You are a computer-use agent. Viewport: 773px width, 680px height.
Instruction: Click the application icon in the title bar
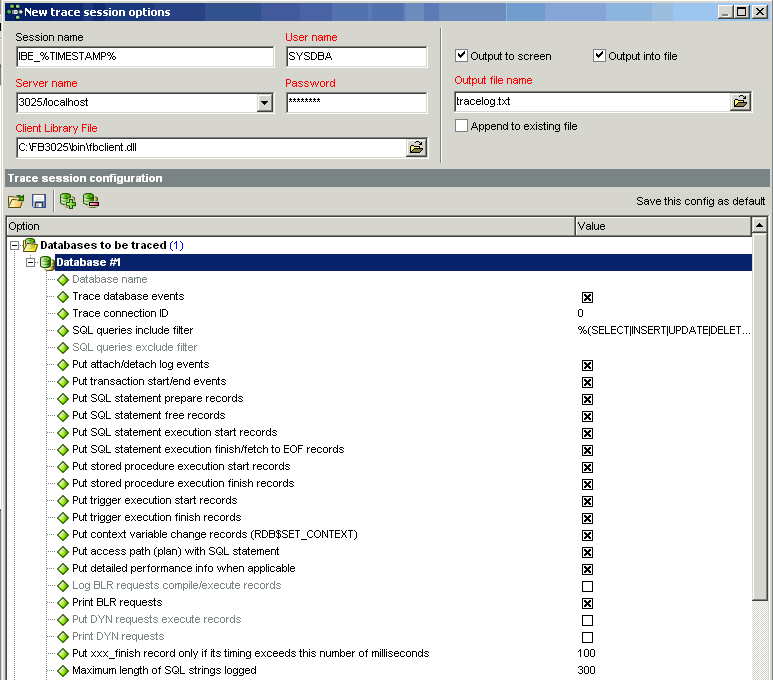coord(14,11)
